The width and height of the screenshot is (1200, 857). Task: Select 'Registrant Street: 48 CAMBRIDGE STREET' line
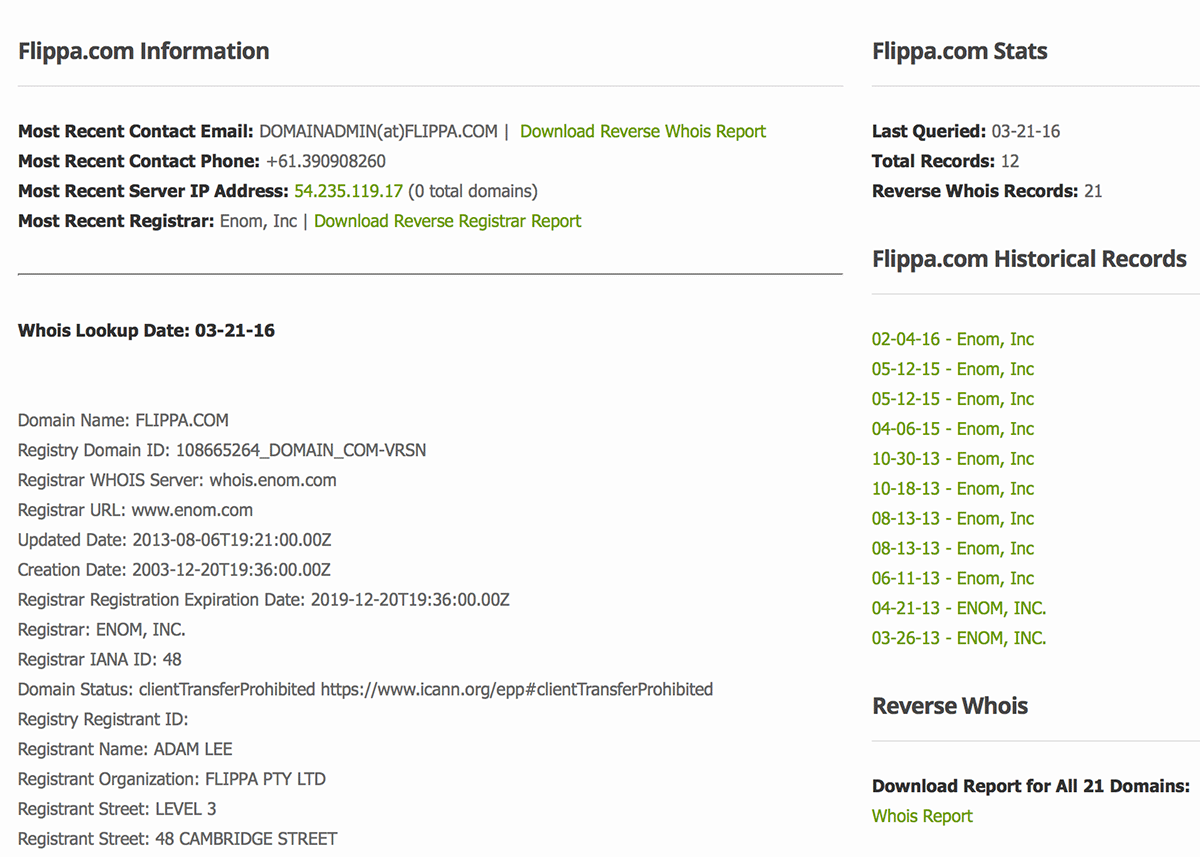coord(178,839)
